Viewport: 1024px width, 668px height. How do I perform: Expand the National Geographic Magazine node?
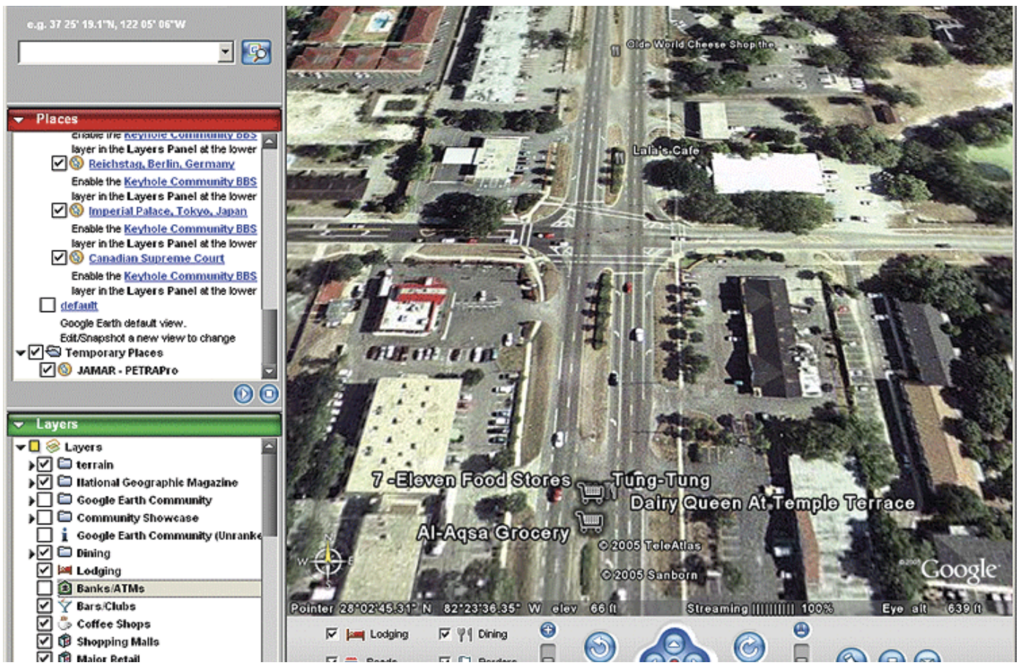(31, 483)
